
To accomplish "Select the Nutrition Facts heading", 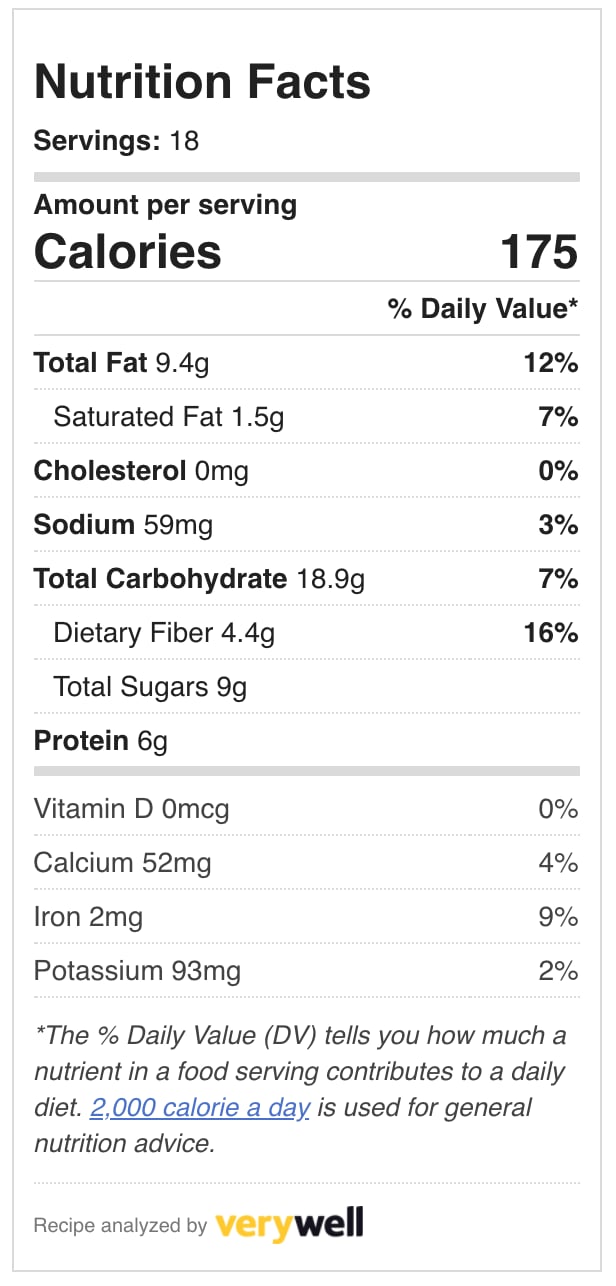I will click(x=202, y=82).
